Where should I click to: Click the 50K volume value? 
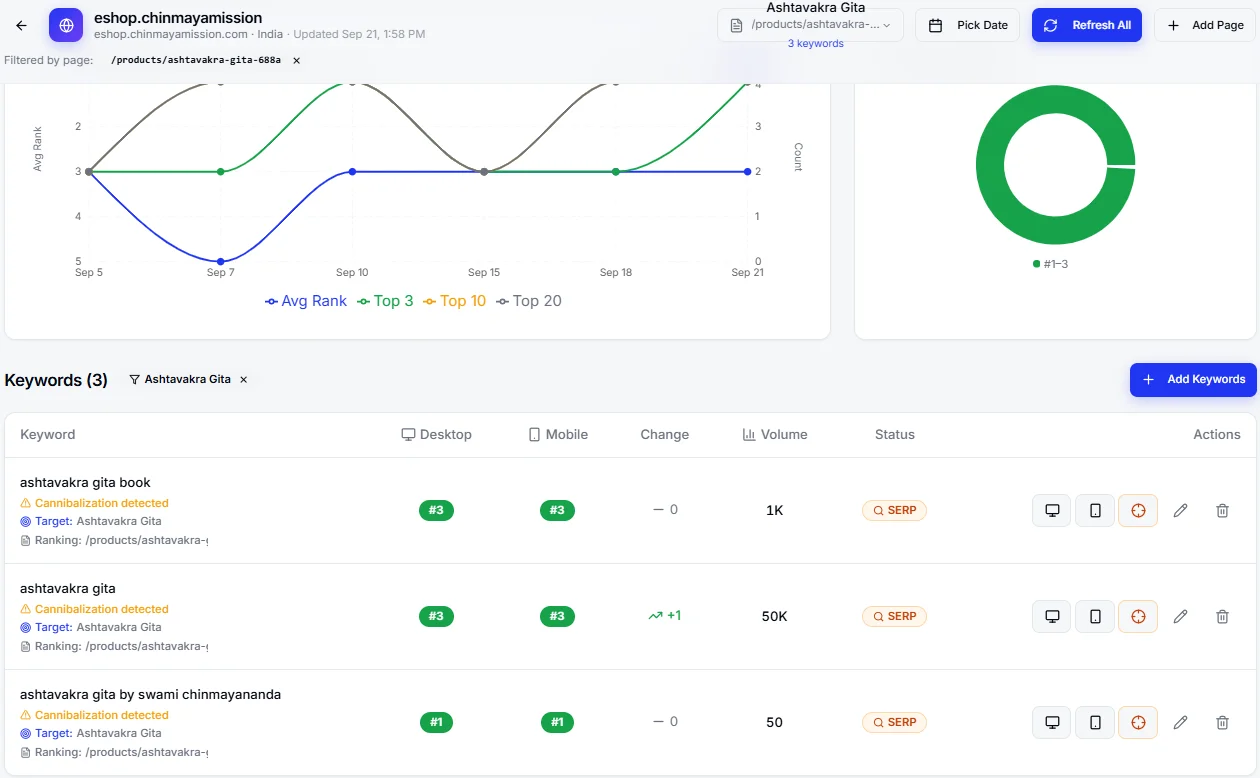coord(775,616)
